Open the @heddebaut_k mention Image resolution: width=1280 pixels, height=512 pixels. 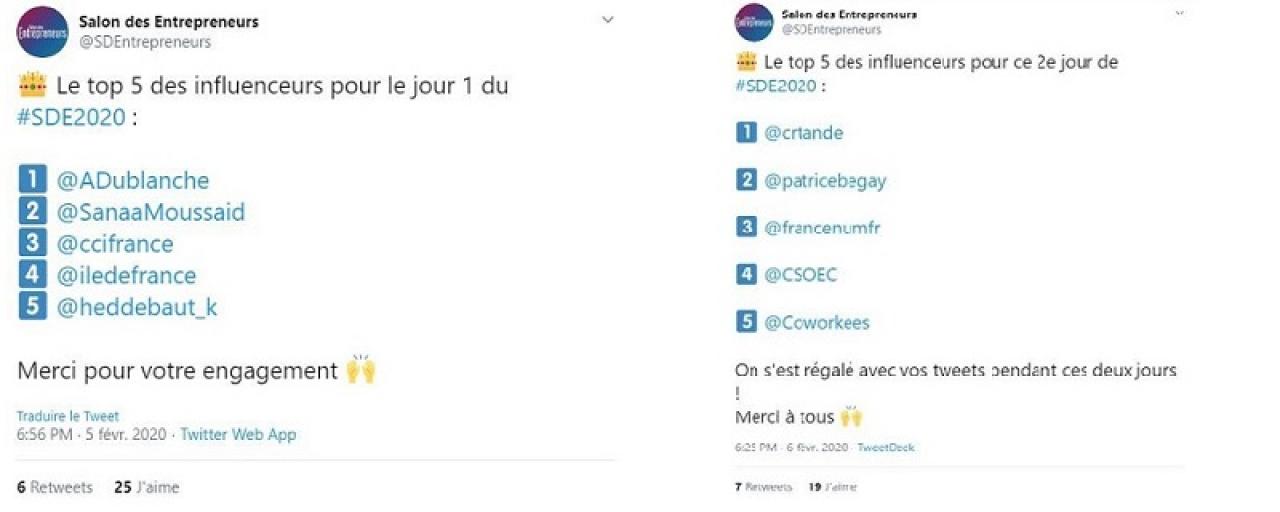[137, 307]
